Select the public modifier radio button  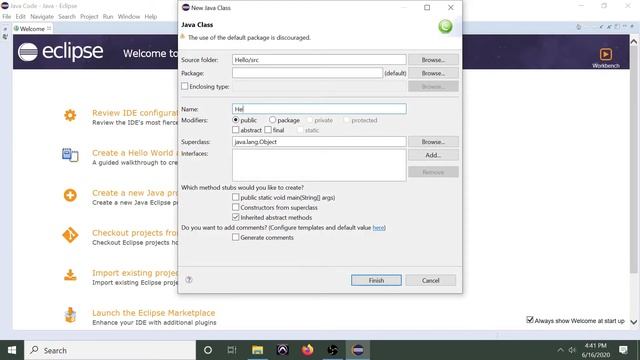pos(236,120)
